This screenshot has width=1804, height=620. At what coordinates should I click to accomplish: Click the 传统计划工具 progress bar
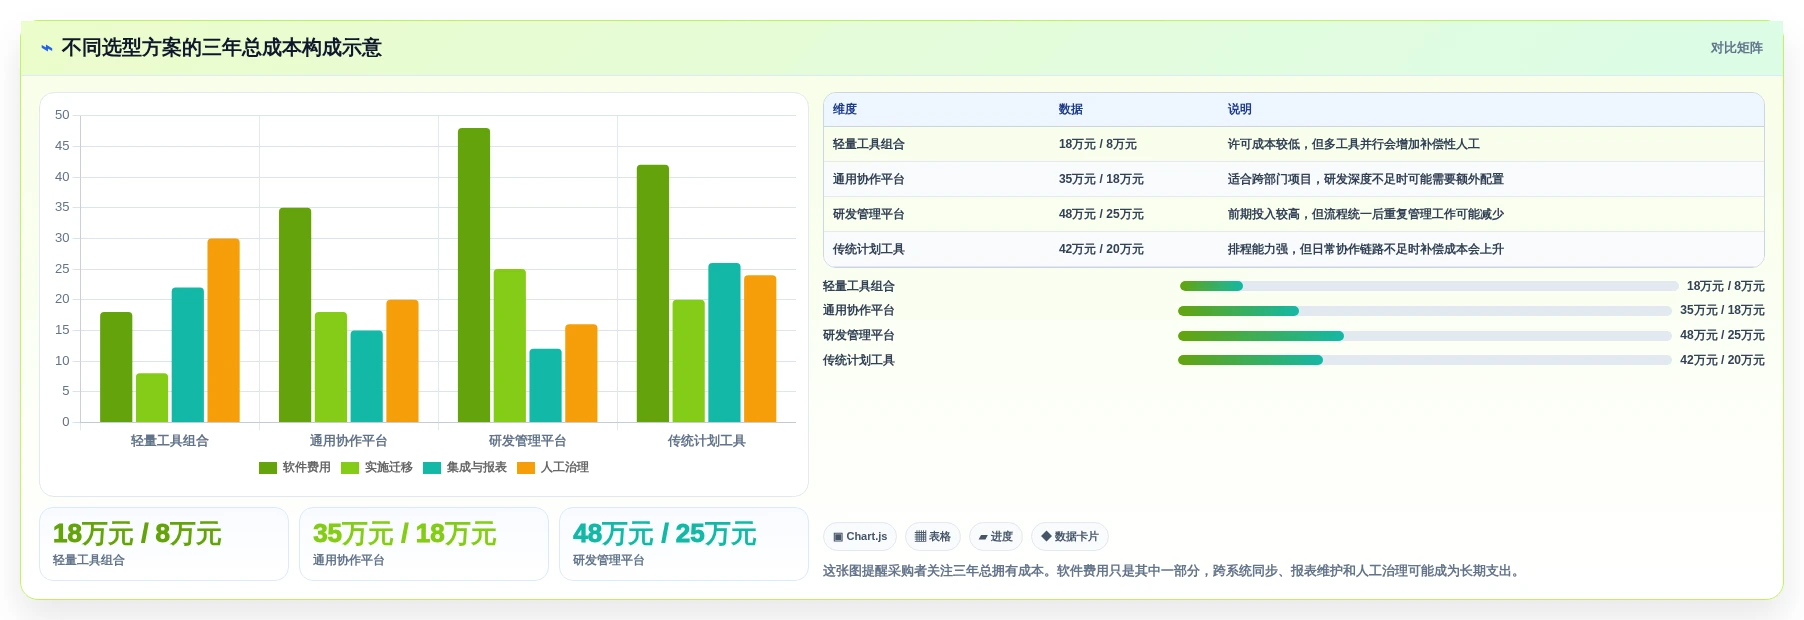tap(1425, 360)
